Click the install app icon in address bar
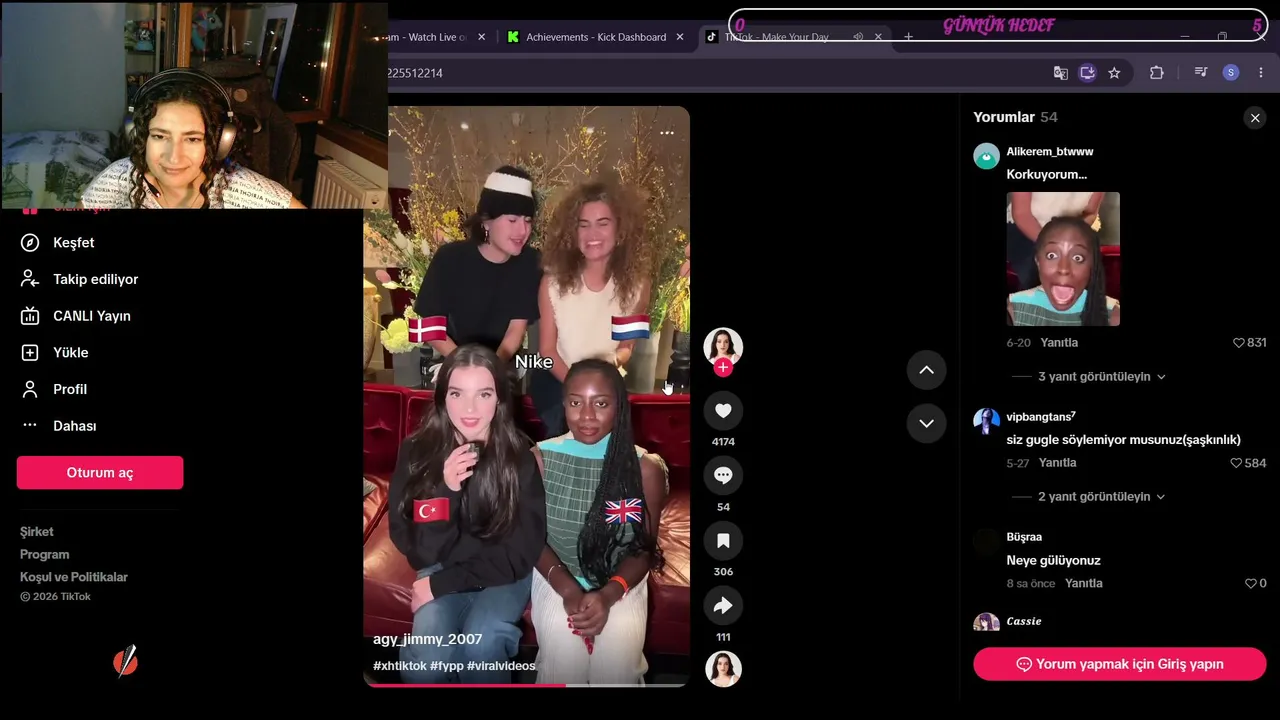This screenshot has width=1280, height=720. point(1088,73)
